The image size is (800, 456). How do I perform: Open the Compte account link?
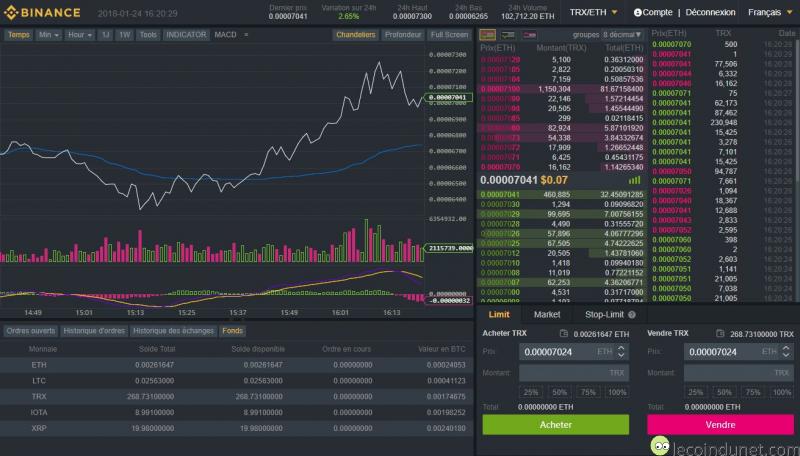coord(657,12)
